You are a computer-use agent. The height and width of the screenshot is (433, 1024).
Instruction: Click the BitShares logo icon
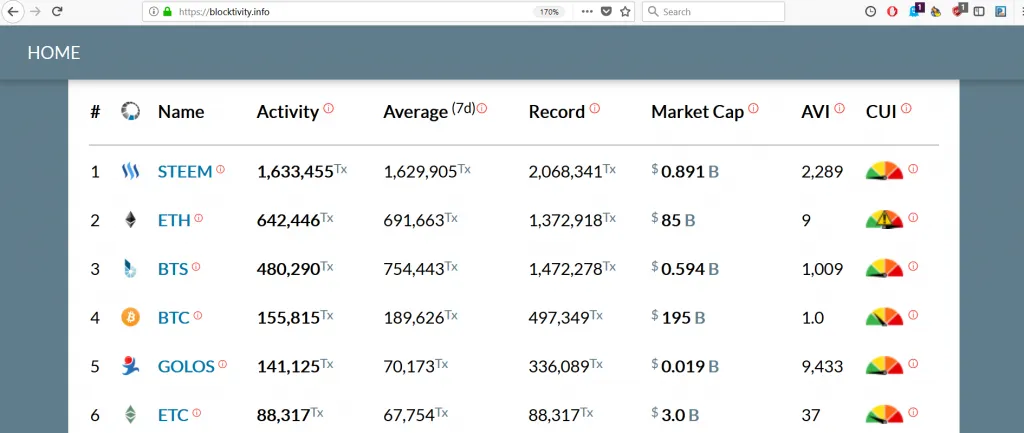click(x=131, y=268)
